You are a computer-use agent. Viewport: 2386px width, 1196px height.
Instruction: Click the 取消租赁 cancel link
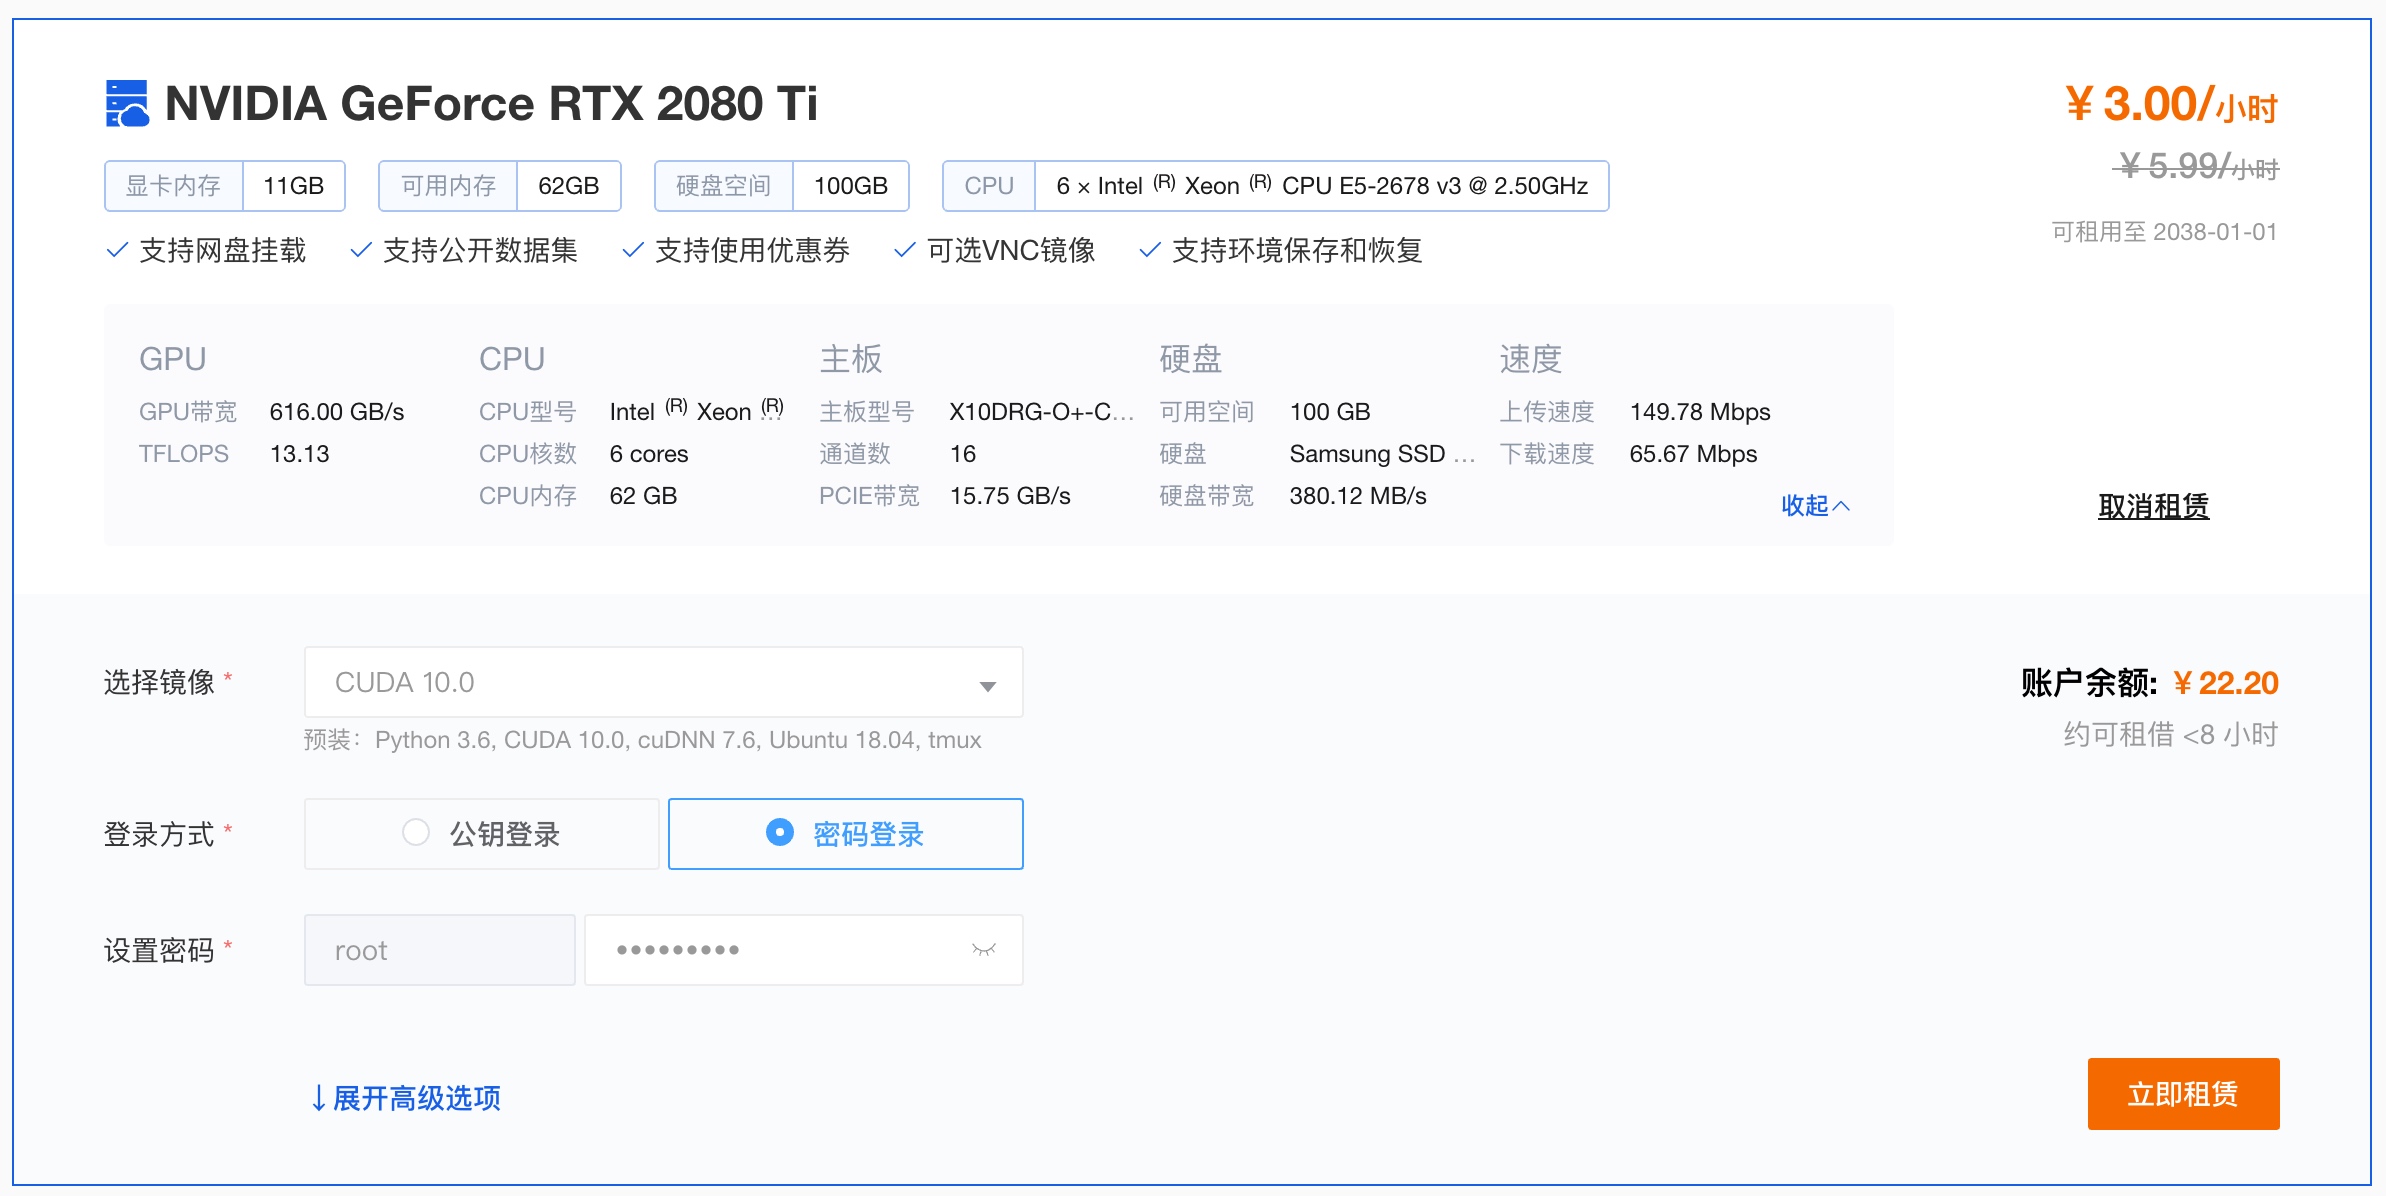pyautogui.click(x=2153, y=507)
